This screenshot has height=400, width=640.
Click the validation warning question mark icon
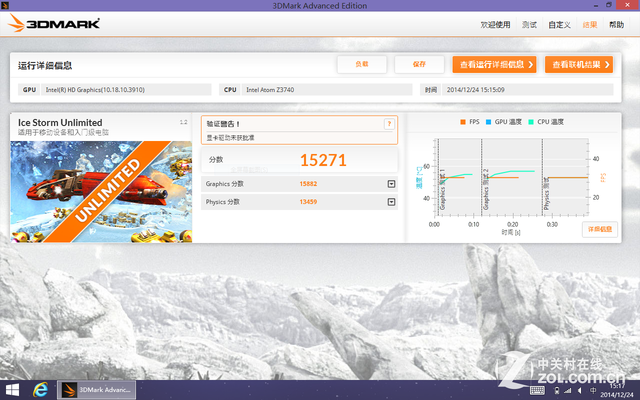pyautogui.click(x=389, y=124)
